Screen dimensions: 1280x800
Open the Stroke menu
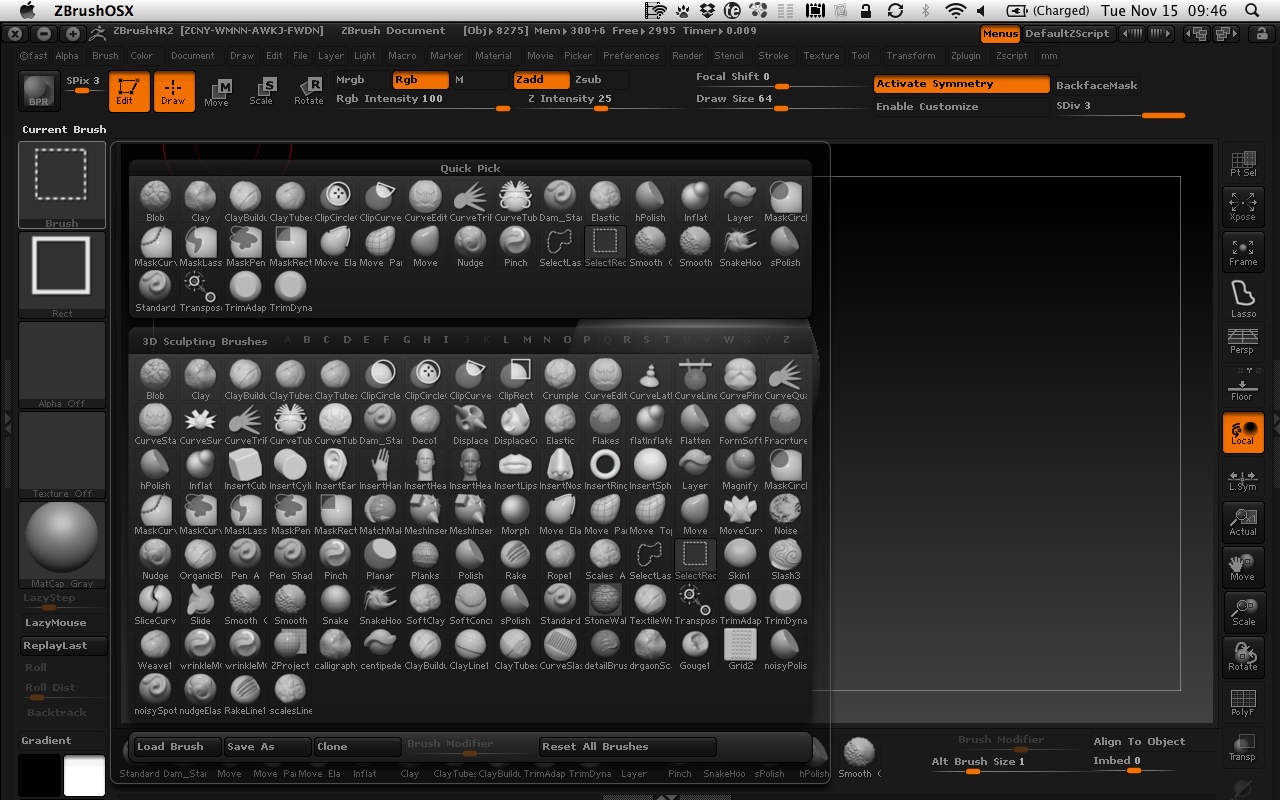[773, 56]
